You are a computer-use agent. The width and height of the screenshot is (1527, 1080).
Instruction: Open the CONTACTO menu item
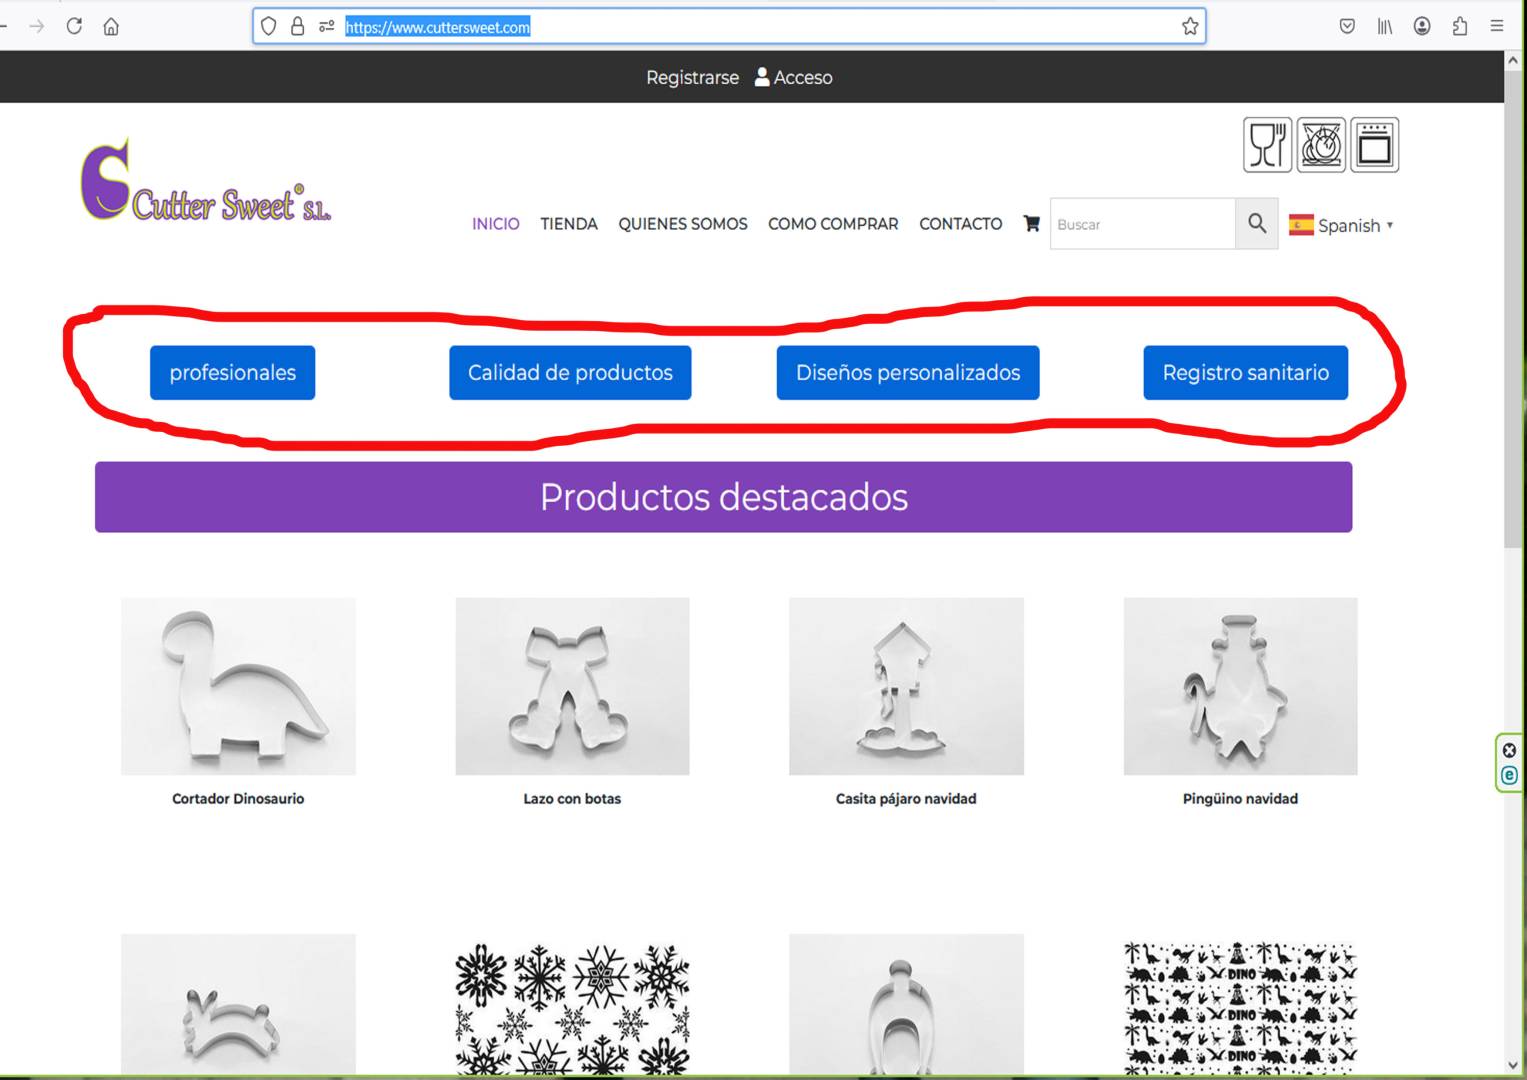tap(961, 224)
